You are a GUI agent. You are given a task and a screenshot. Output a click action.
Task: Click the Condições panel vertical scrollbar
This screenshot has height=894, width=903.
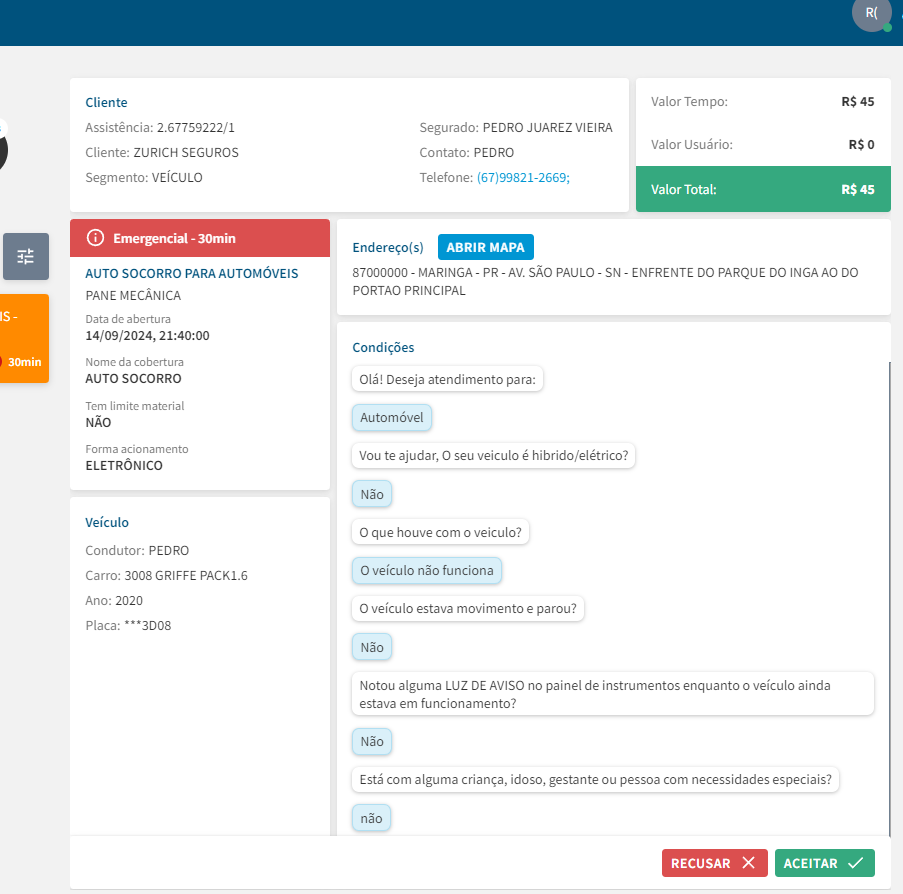tap(888, 600)
